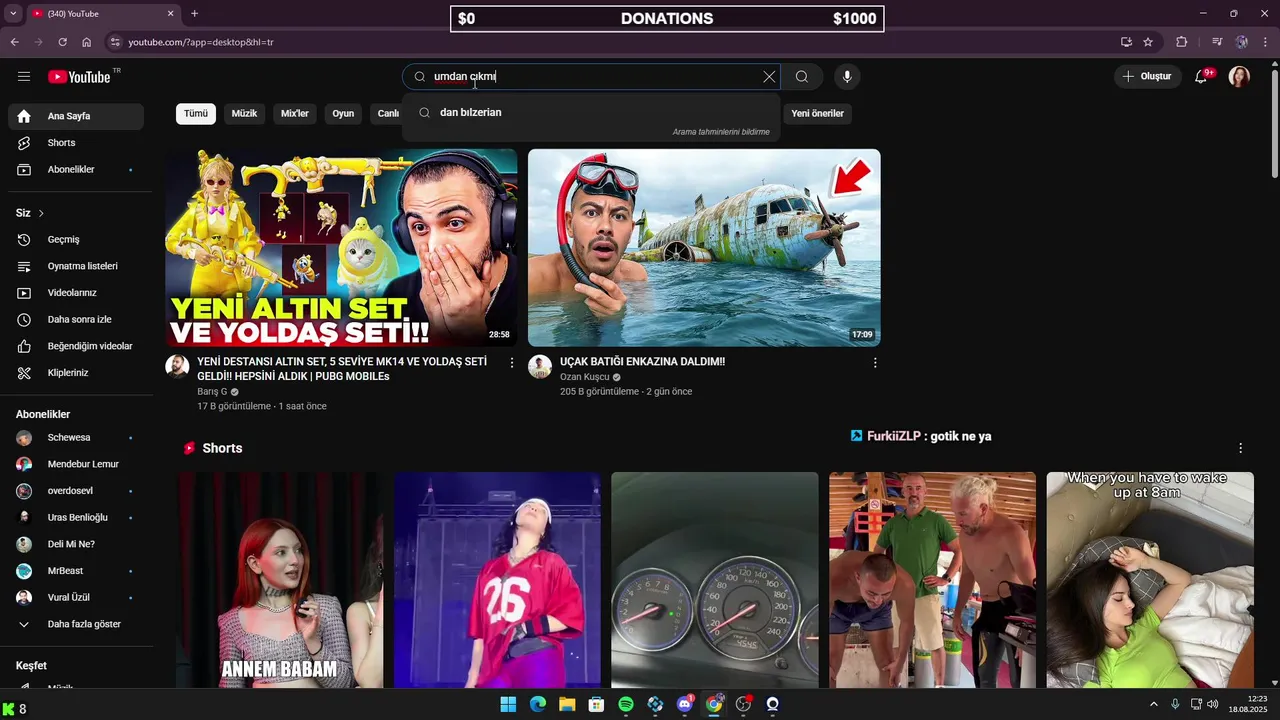Click the magnifier search button

[x=802, y=77]
